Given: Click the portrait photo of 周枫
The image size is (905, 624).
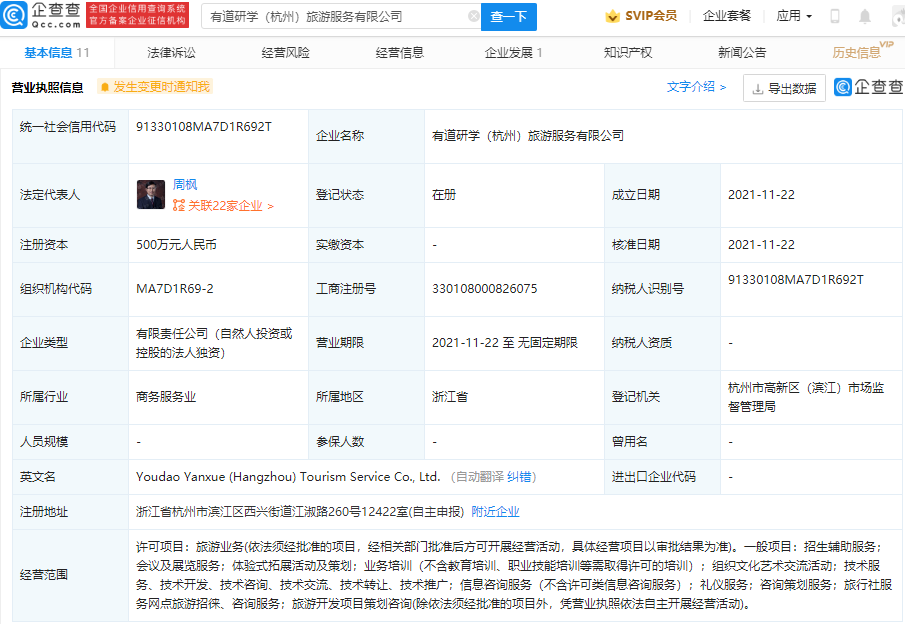Looking at the screenshot, I should click(x=151, y=195).
